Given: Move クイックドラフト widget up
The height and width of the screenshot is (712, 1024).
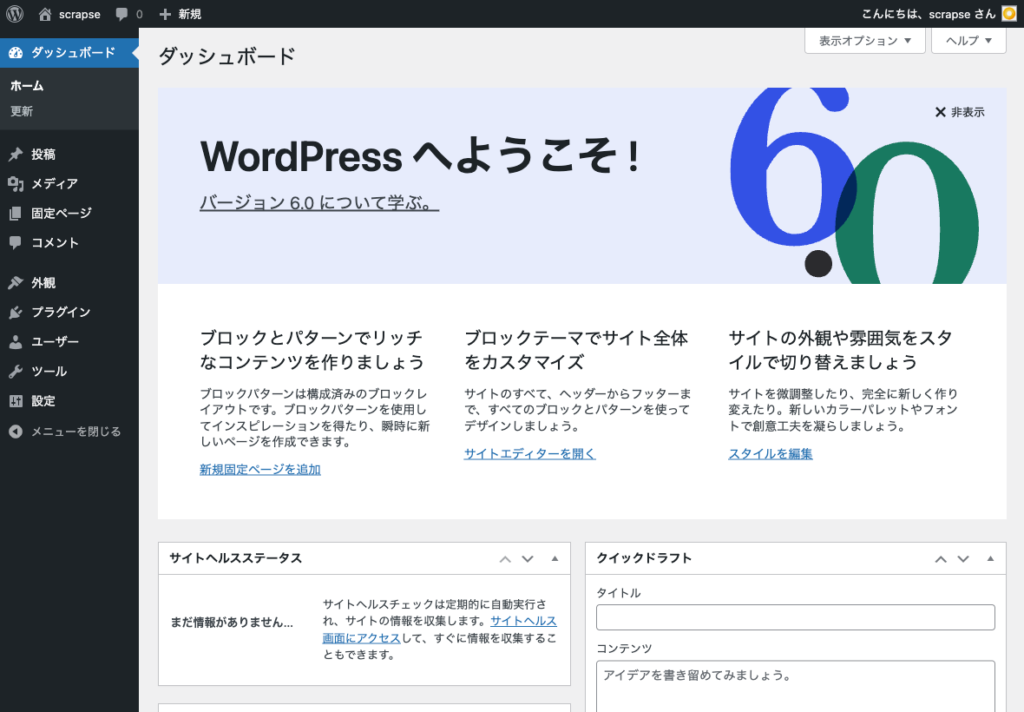Looking at the screenshot, I should [940, 559].
